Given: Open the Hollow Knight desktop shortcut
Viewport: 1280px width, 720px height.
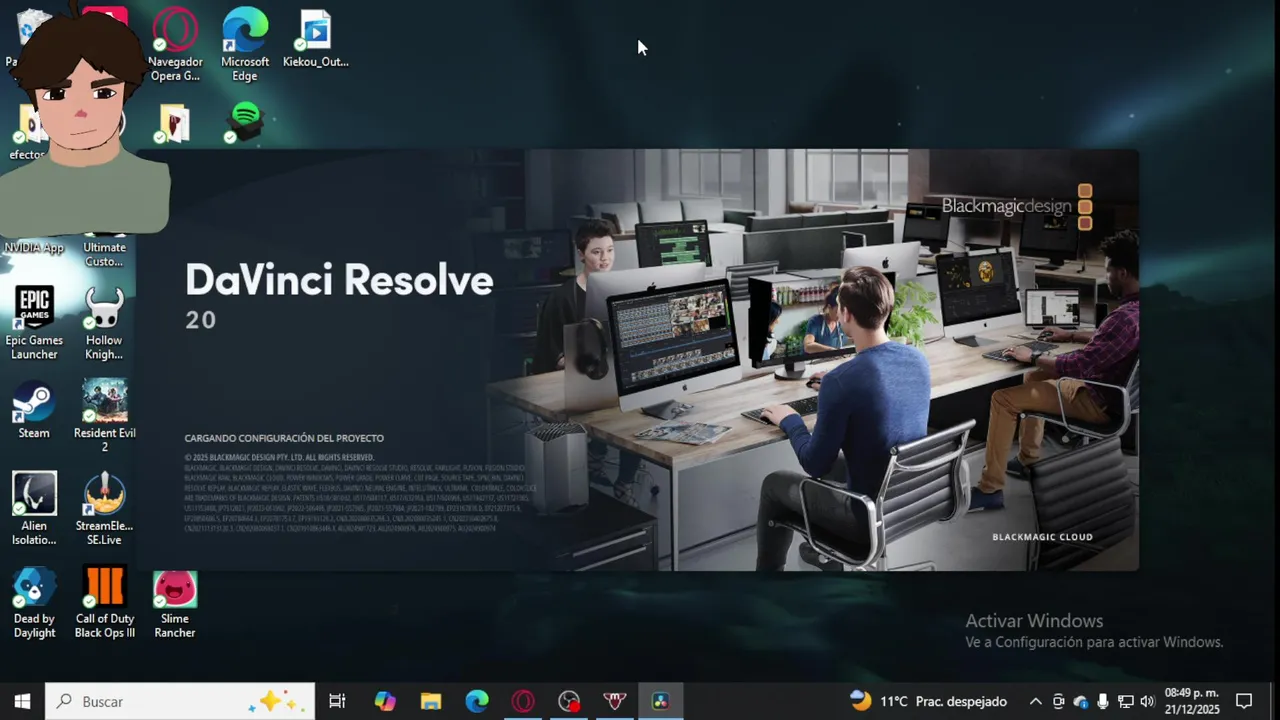Looking at the screenshot, I should point(104,323).
